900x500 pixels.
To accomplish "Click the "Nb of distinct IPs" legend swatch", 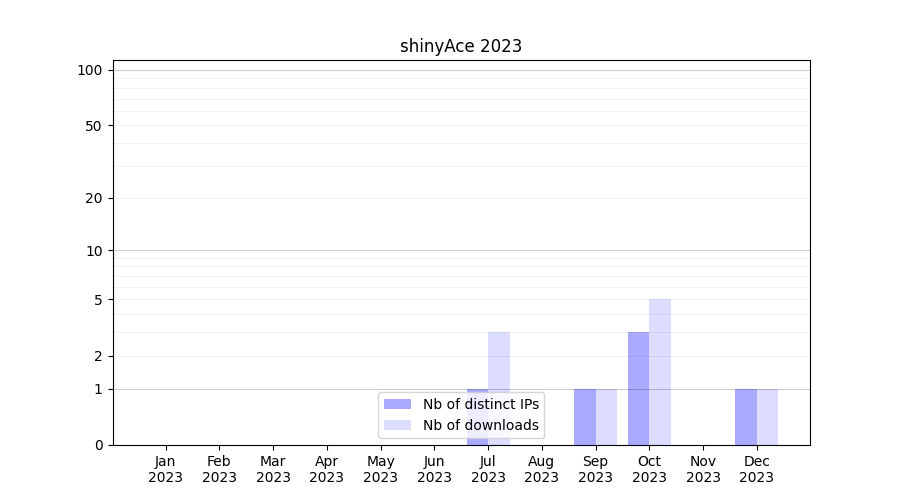I will [x=397, y=404].
